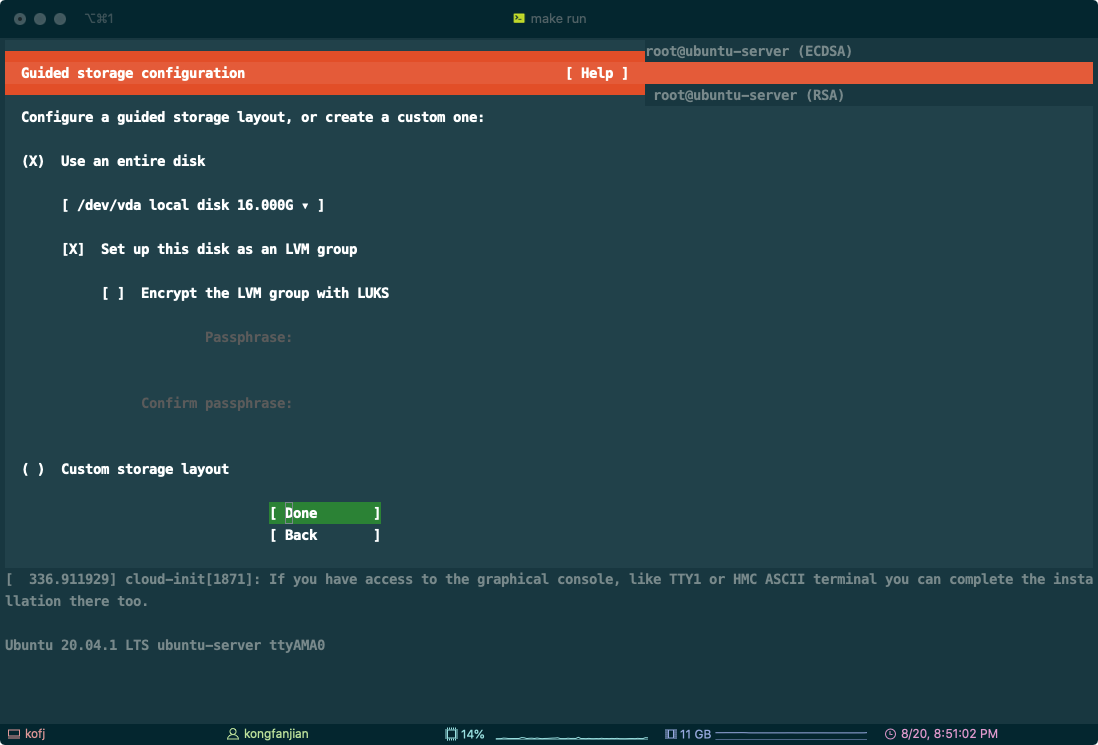Click the laptop hostname icon near kofj
Image resolution: width=1098 pixels, height=745 pixels.
pyautogui.click(x=13, y=734)
